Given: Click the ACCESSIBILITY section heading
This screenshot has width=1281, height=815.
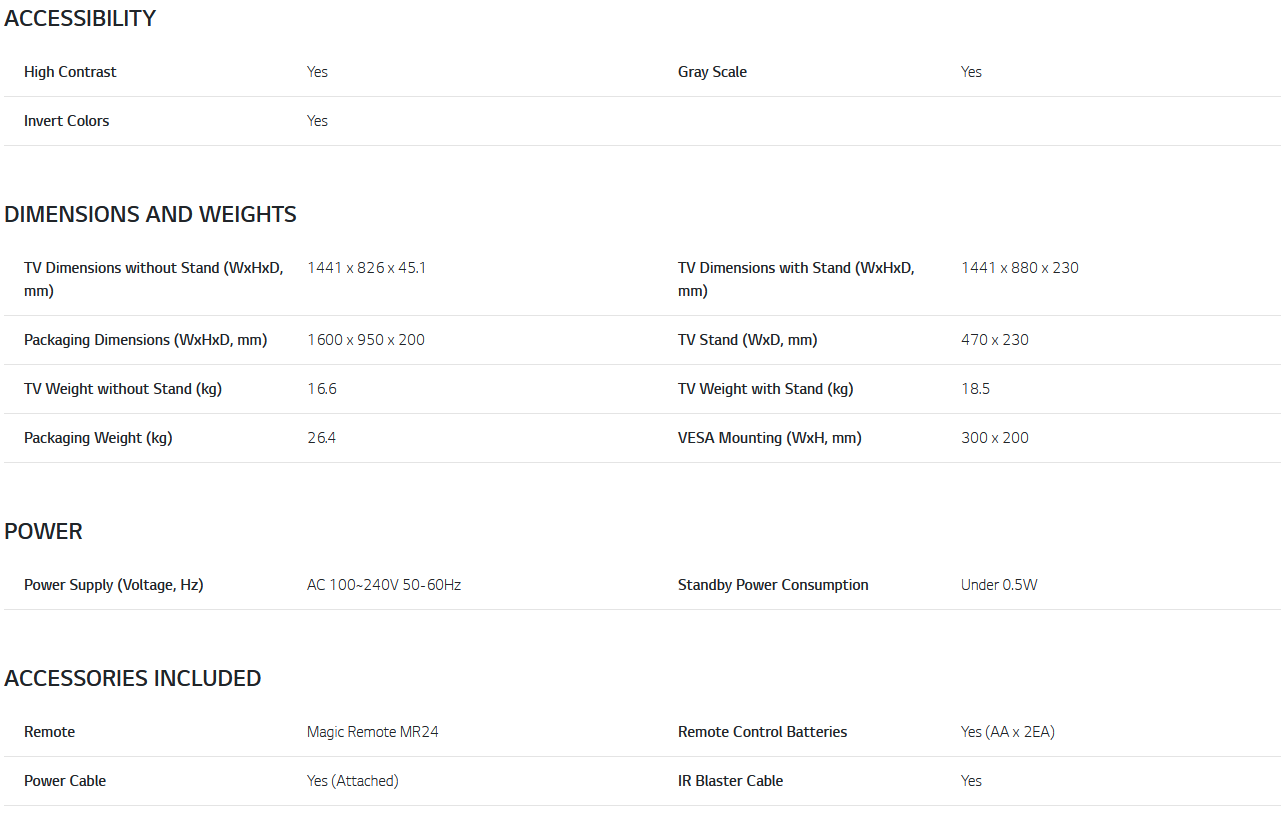Looking at the screenshot, I should point(80,18).
